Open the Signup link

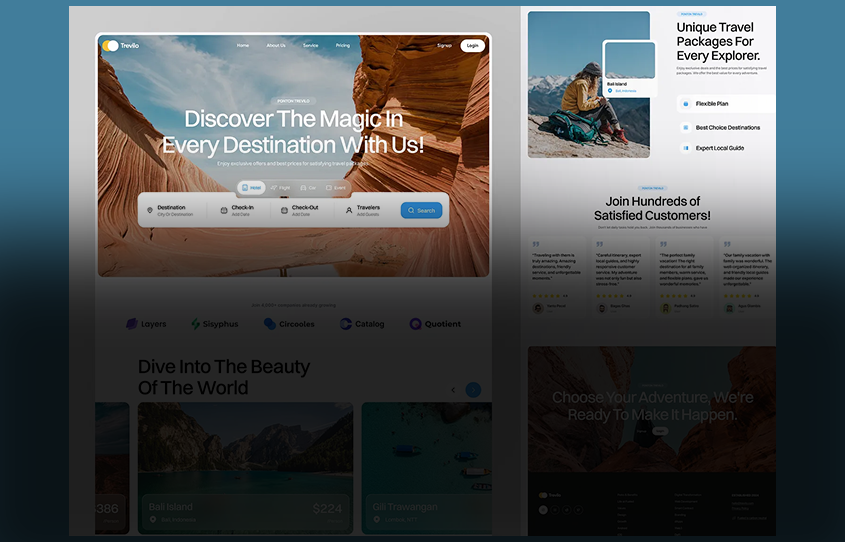pos(444,46)
